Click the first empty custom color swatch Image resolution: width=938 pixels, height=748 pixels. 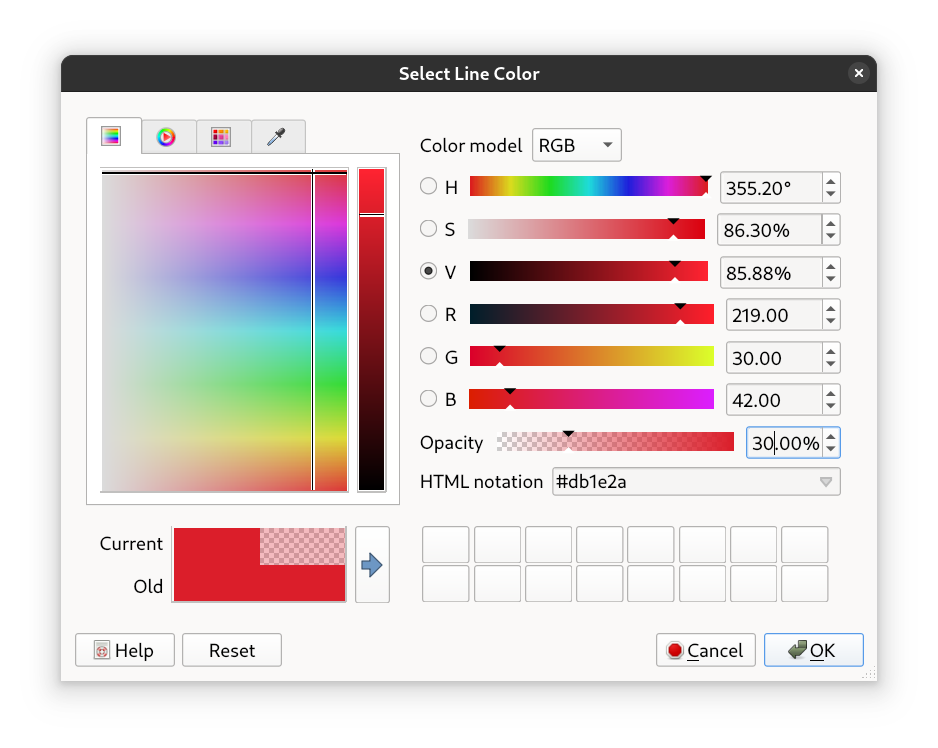coord(446,545)
